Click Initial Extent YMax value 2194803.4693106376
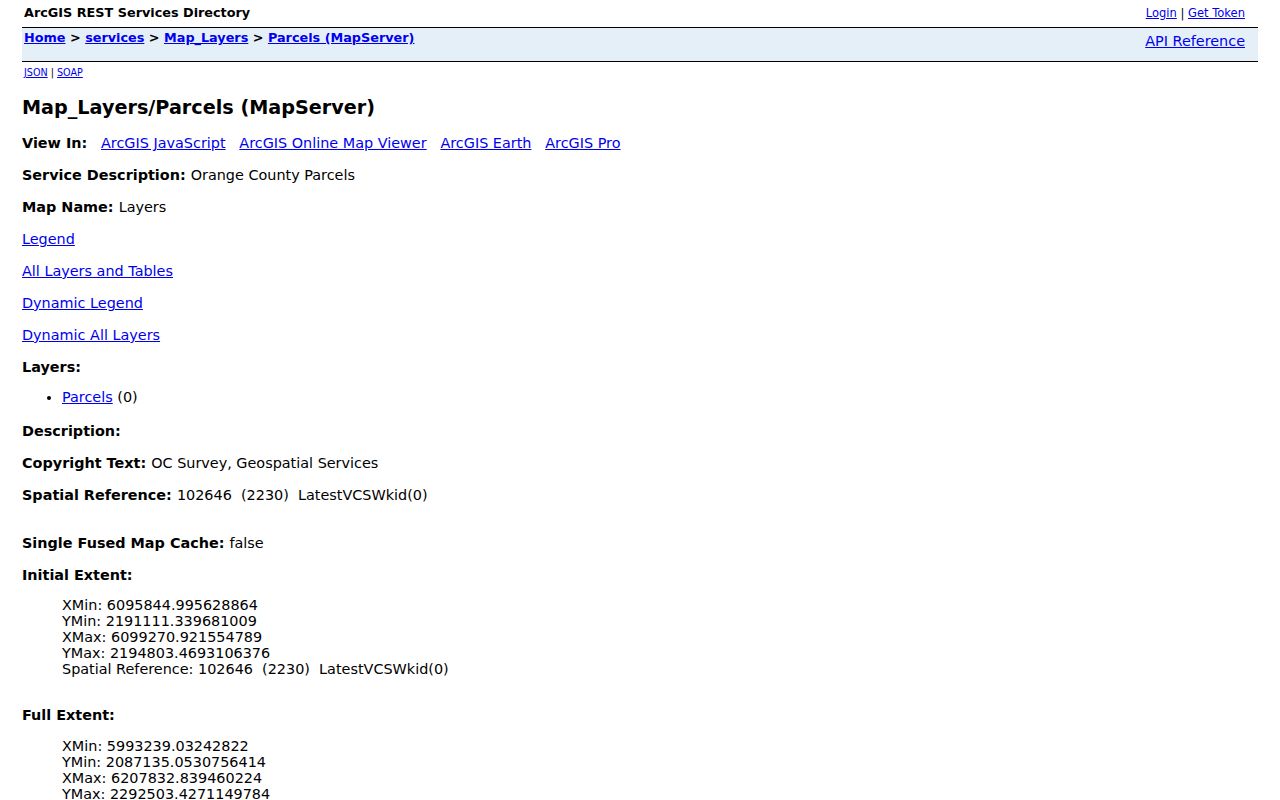This screenshot has width=1280, height=800. 190,653
